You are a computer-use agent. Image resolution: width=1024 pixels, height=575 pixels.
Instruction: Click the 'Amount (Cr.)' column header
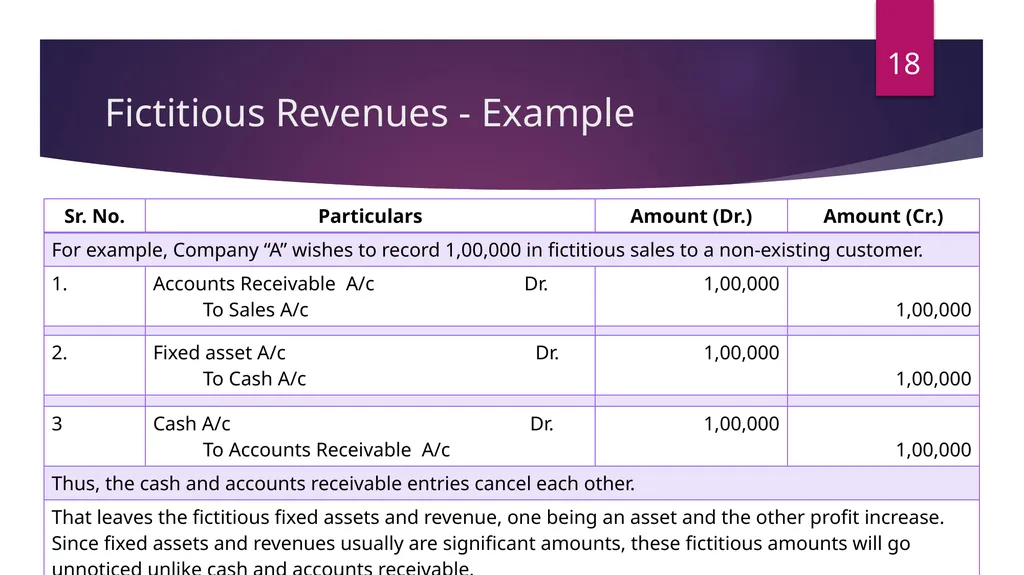[x=883, y=216]
